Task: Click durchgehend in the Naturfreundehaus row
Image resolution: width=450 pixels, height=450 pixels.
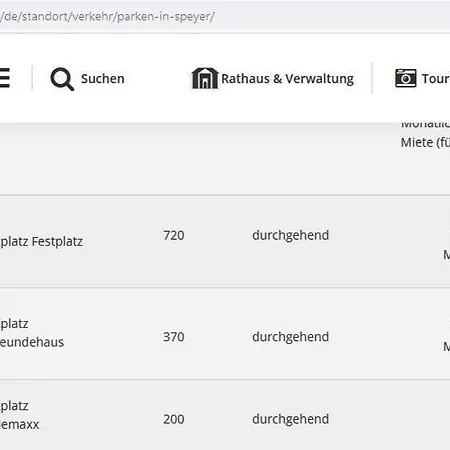Action: click(290, 337)
